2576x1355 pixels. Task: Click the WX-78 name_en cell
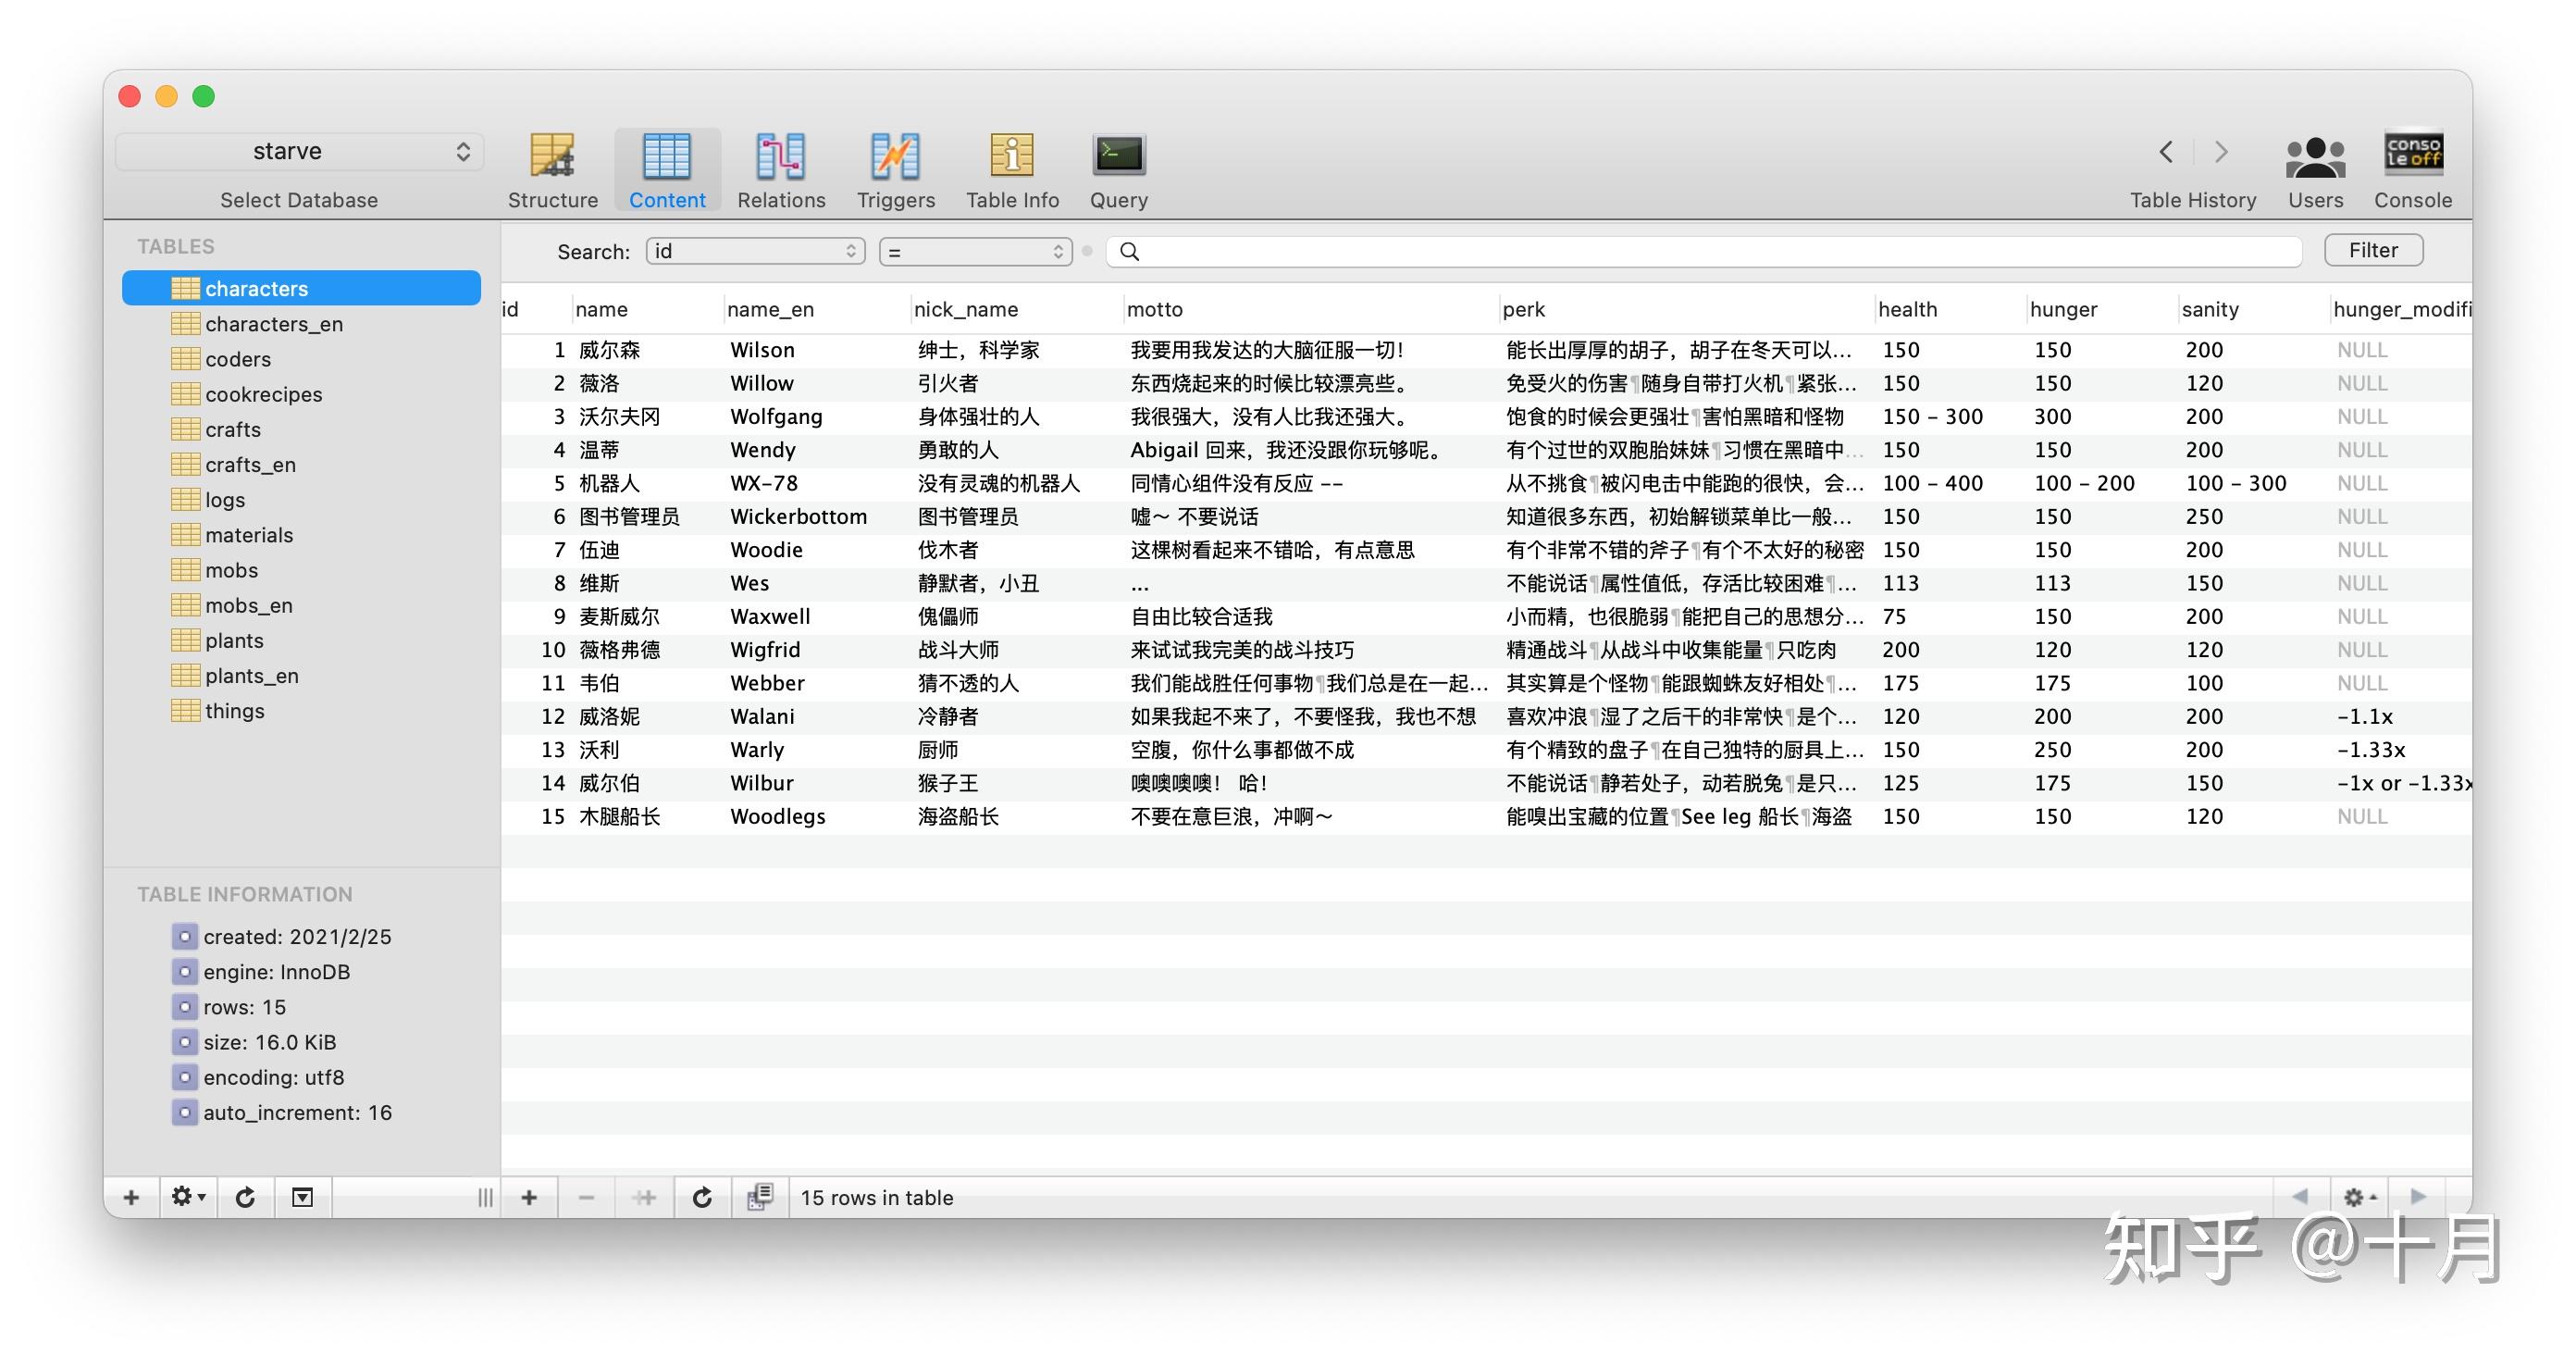pyautogui.click(x=816, y=483)
